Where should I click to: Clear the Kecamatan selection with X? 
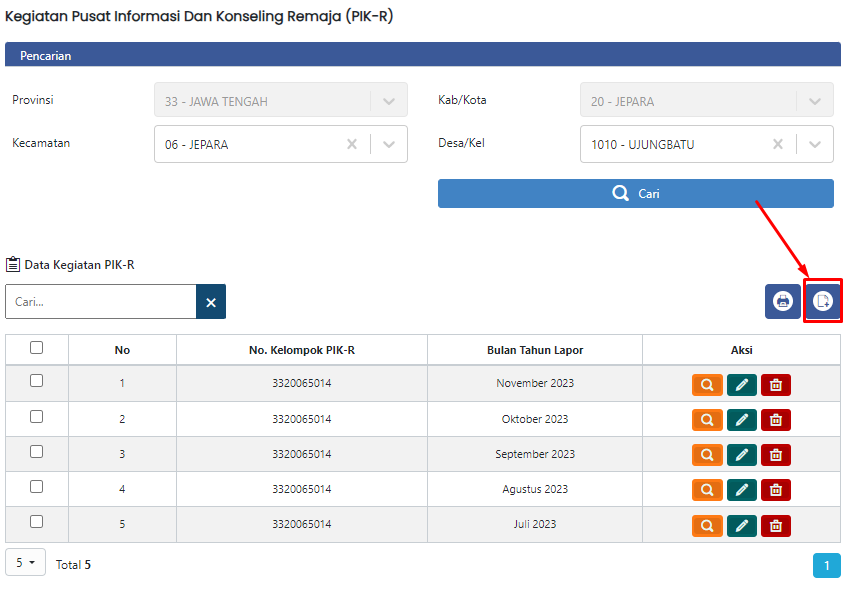(352, 144)
